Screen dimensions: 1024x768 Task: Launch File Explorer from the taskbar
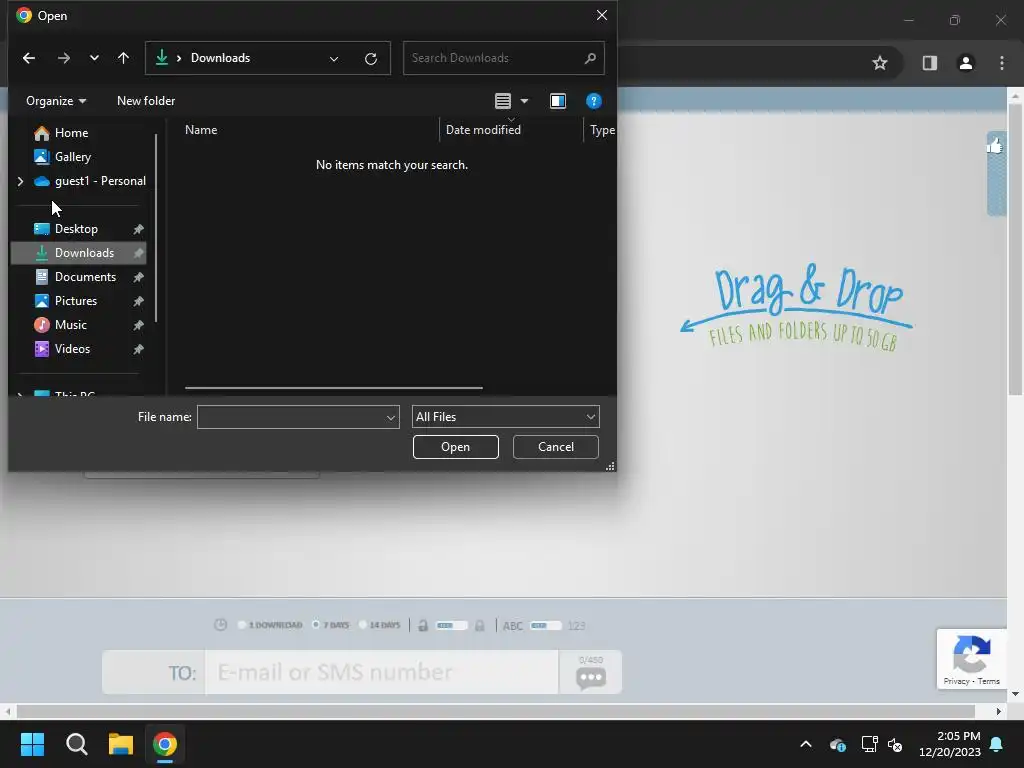point(121,744)
